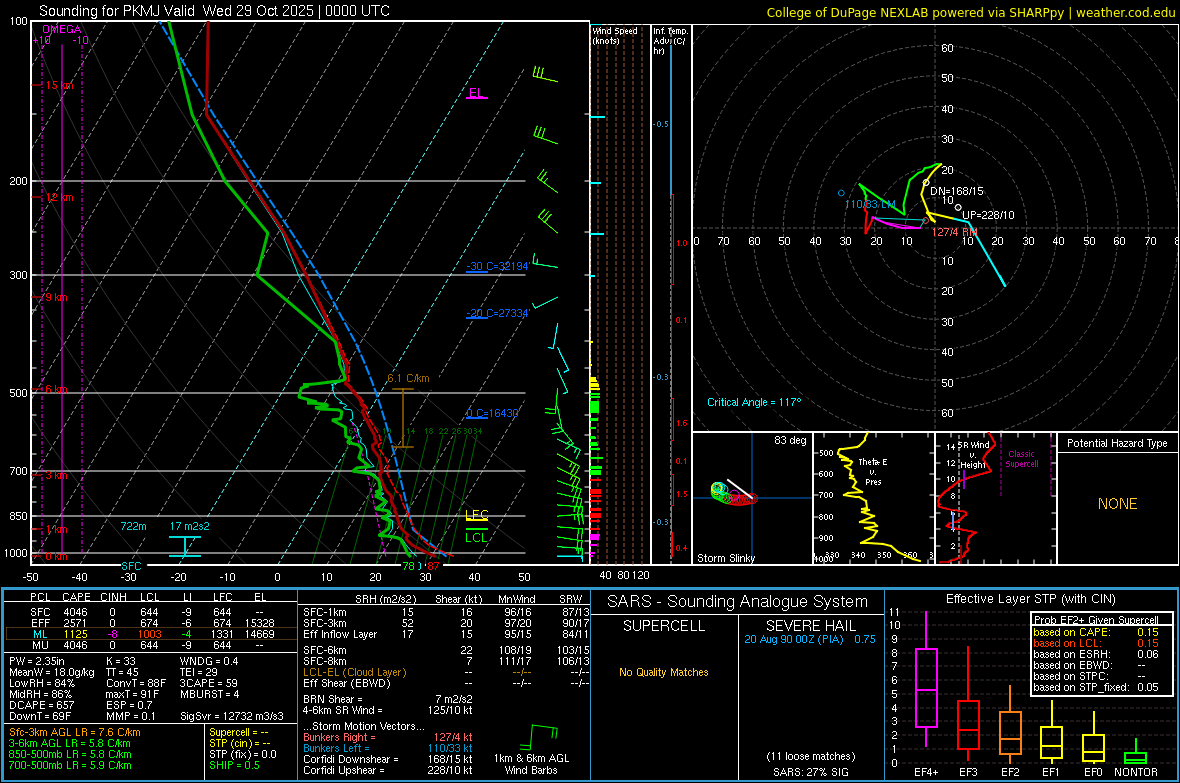The image size is (1180, 783).
Task: Click the Wind Speed (knots) panel header
Action: (x=615, y=35)
